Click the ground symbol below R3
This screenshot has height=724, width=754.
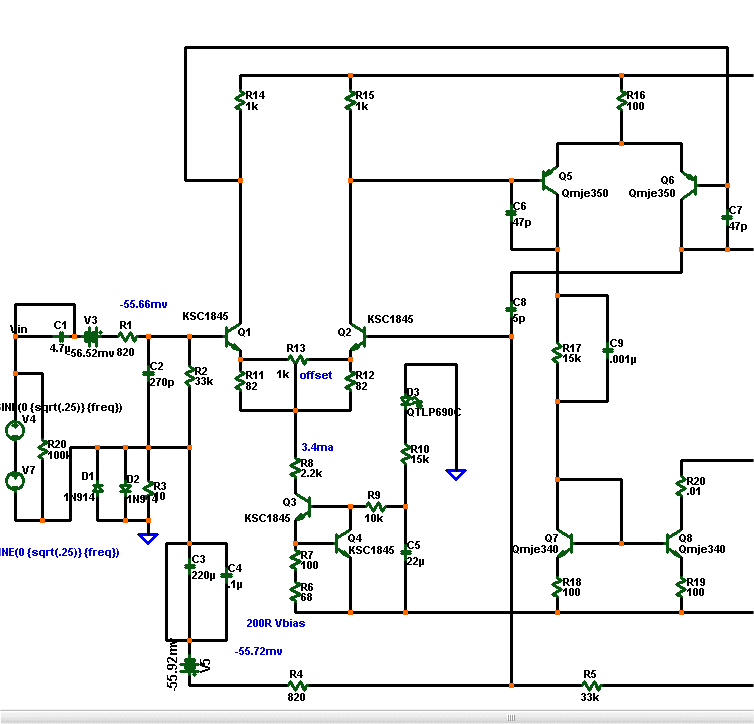point(148,538)
